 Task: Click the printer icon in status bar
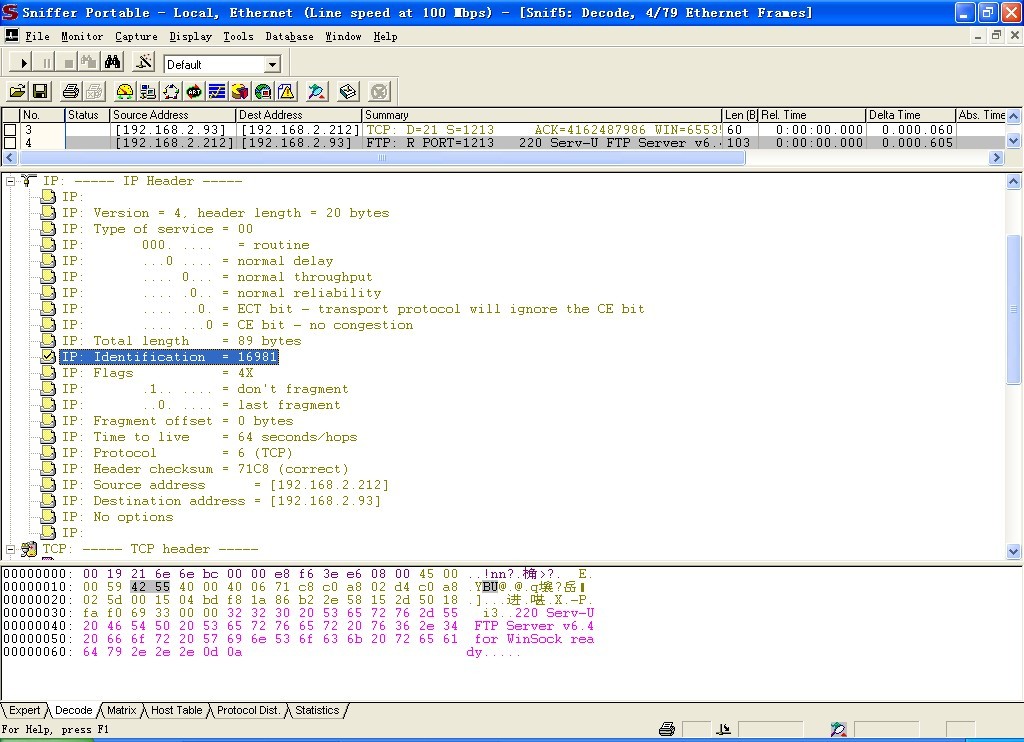click(667, 729)
